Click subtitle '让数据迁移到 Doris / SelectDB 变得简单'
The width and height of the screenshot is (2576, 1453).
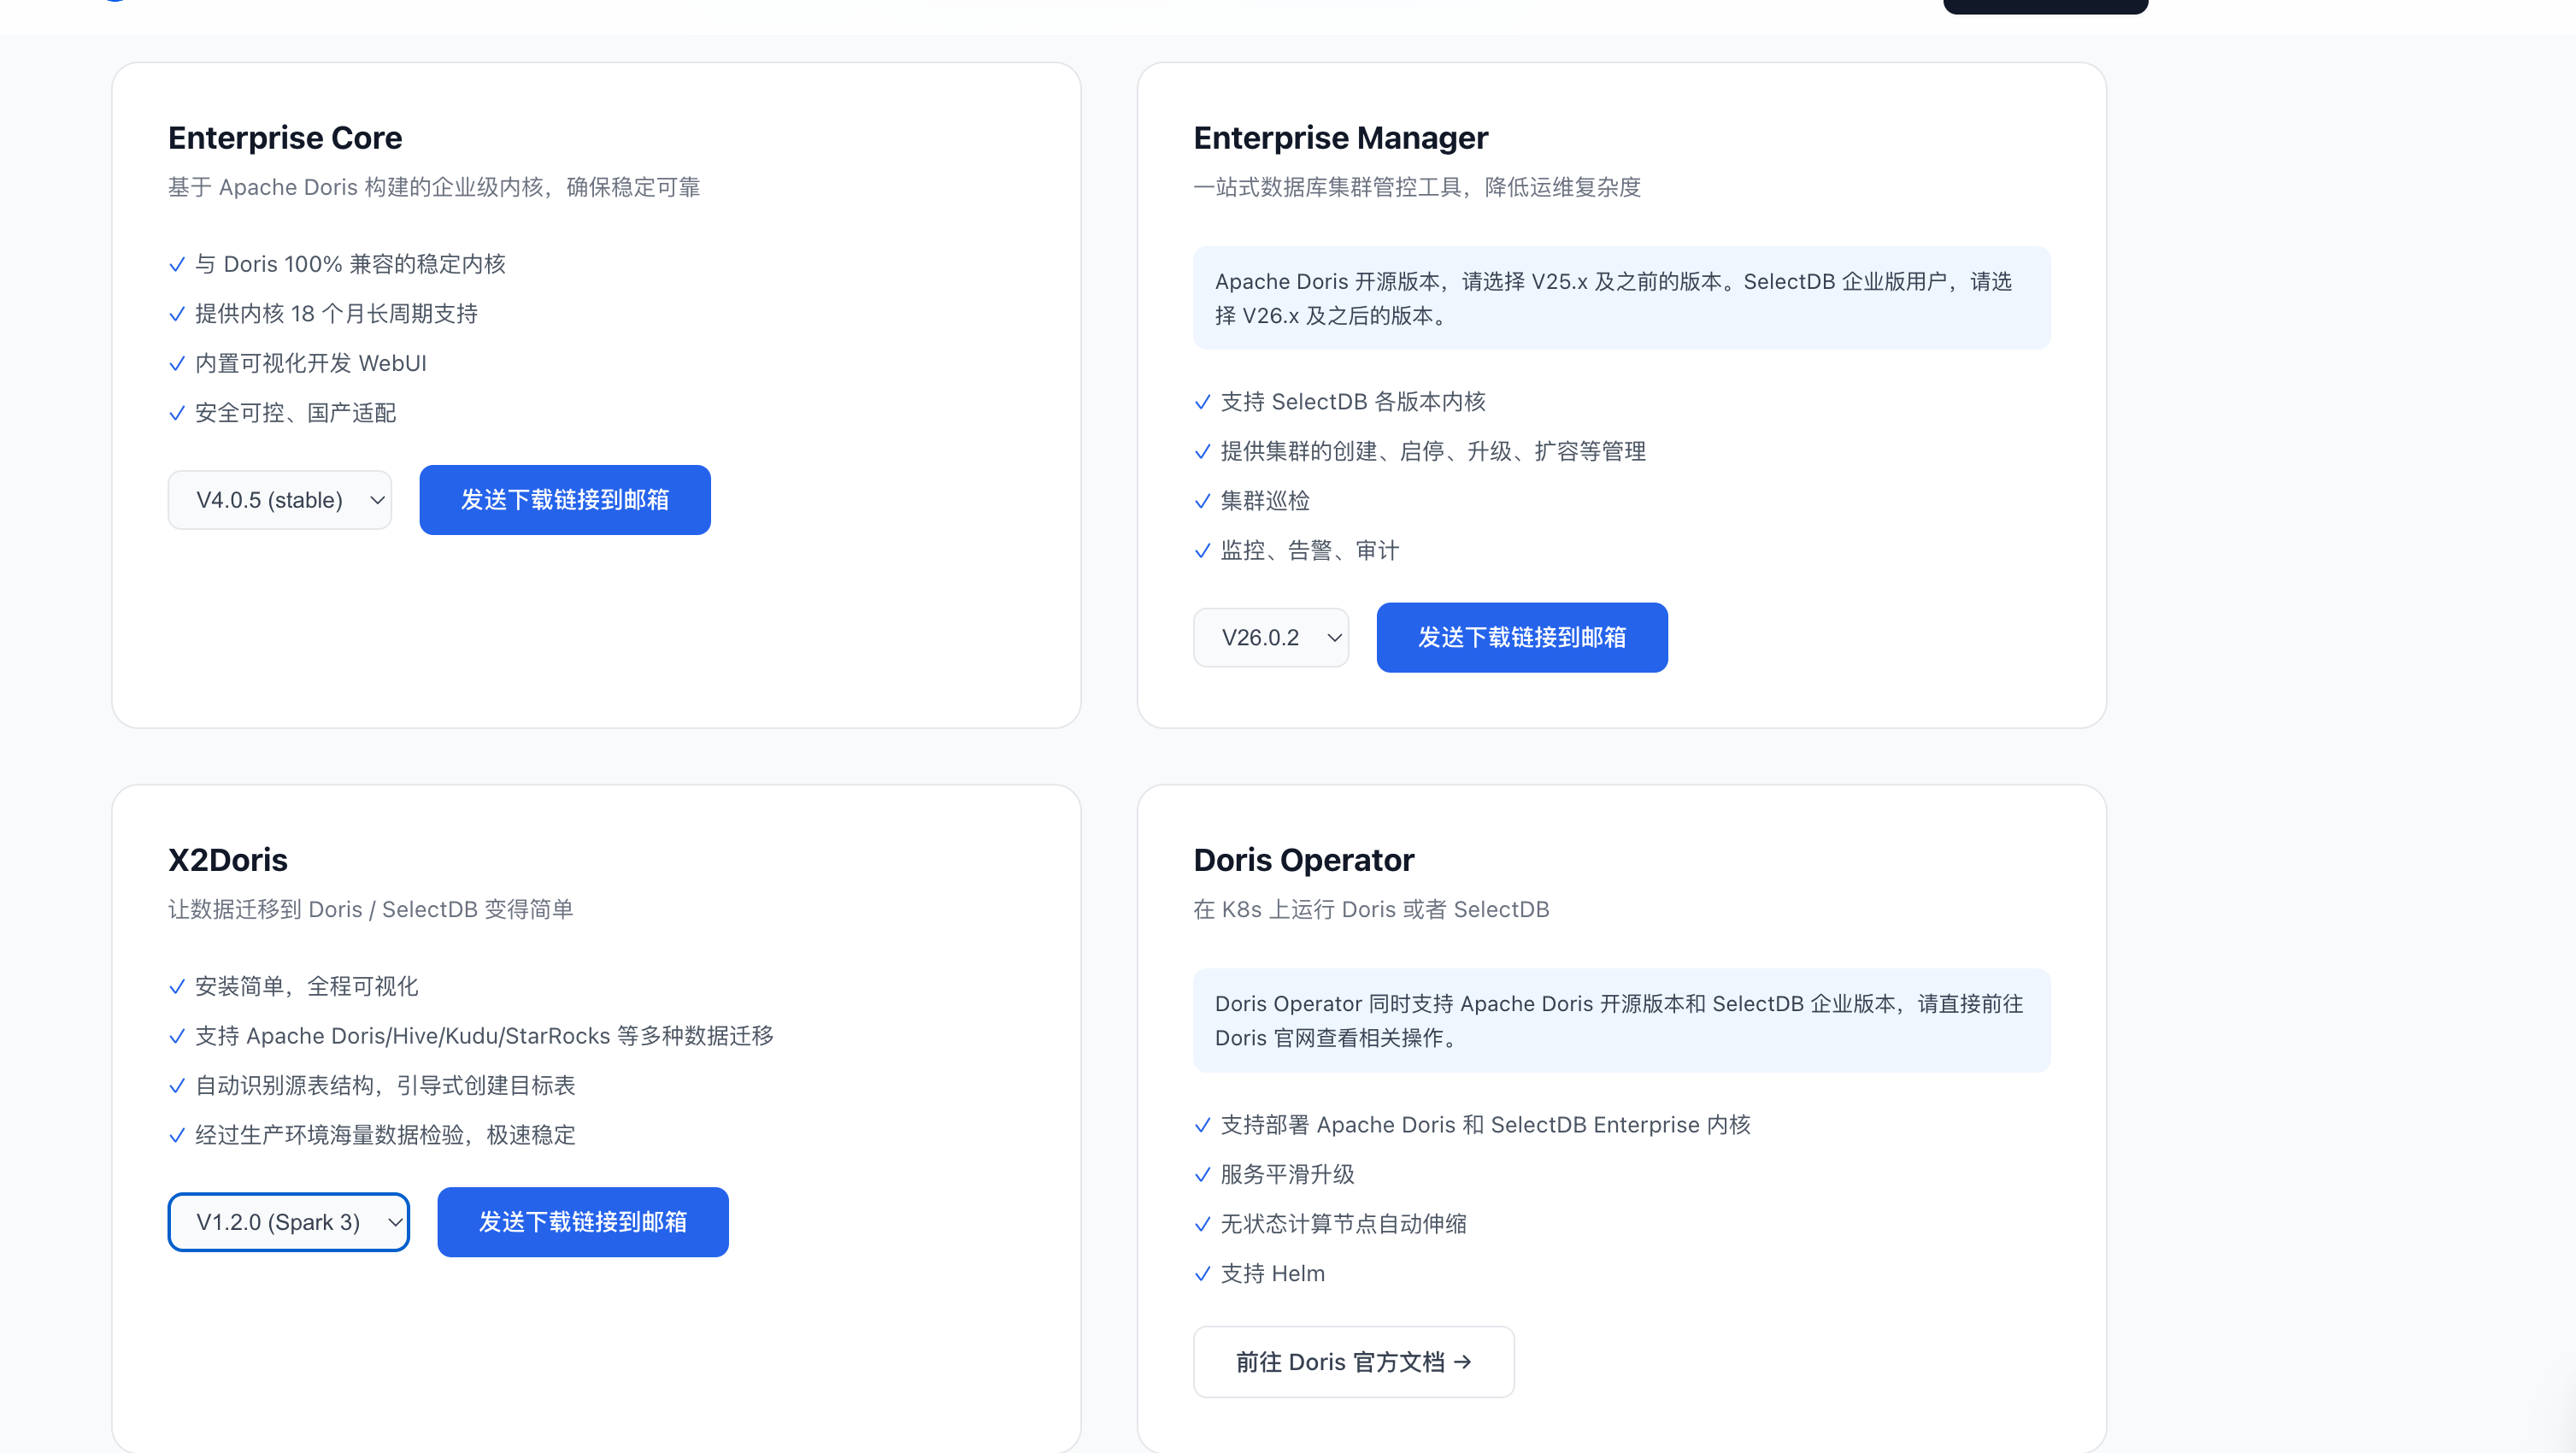[370, 909]
